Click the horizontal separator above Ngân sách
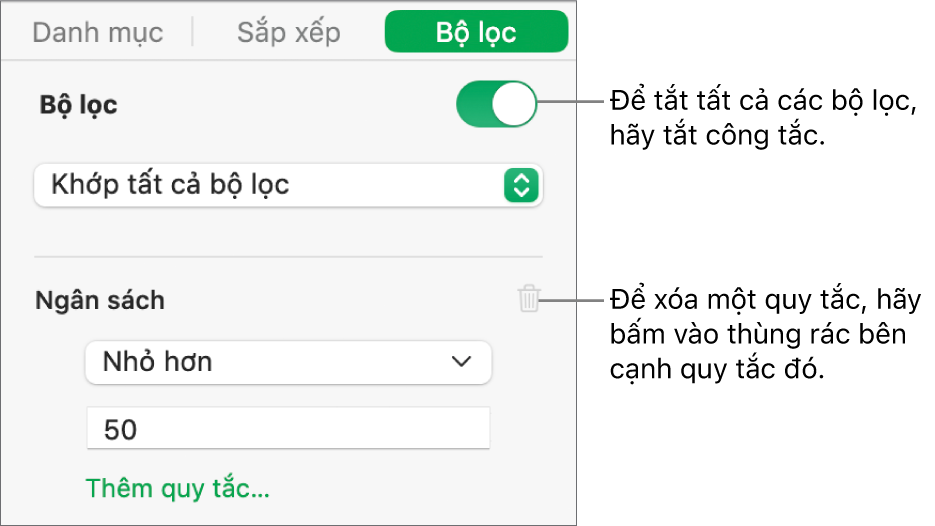935x526 pixels. click(x=288, y=257)
